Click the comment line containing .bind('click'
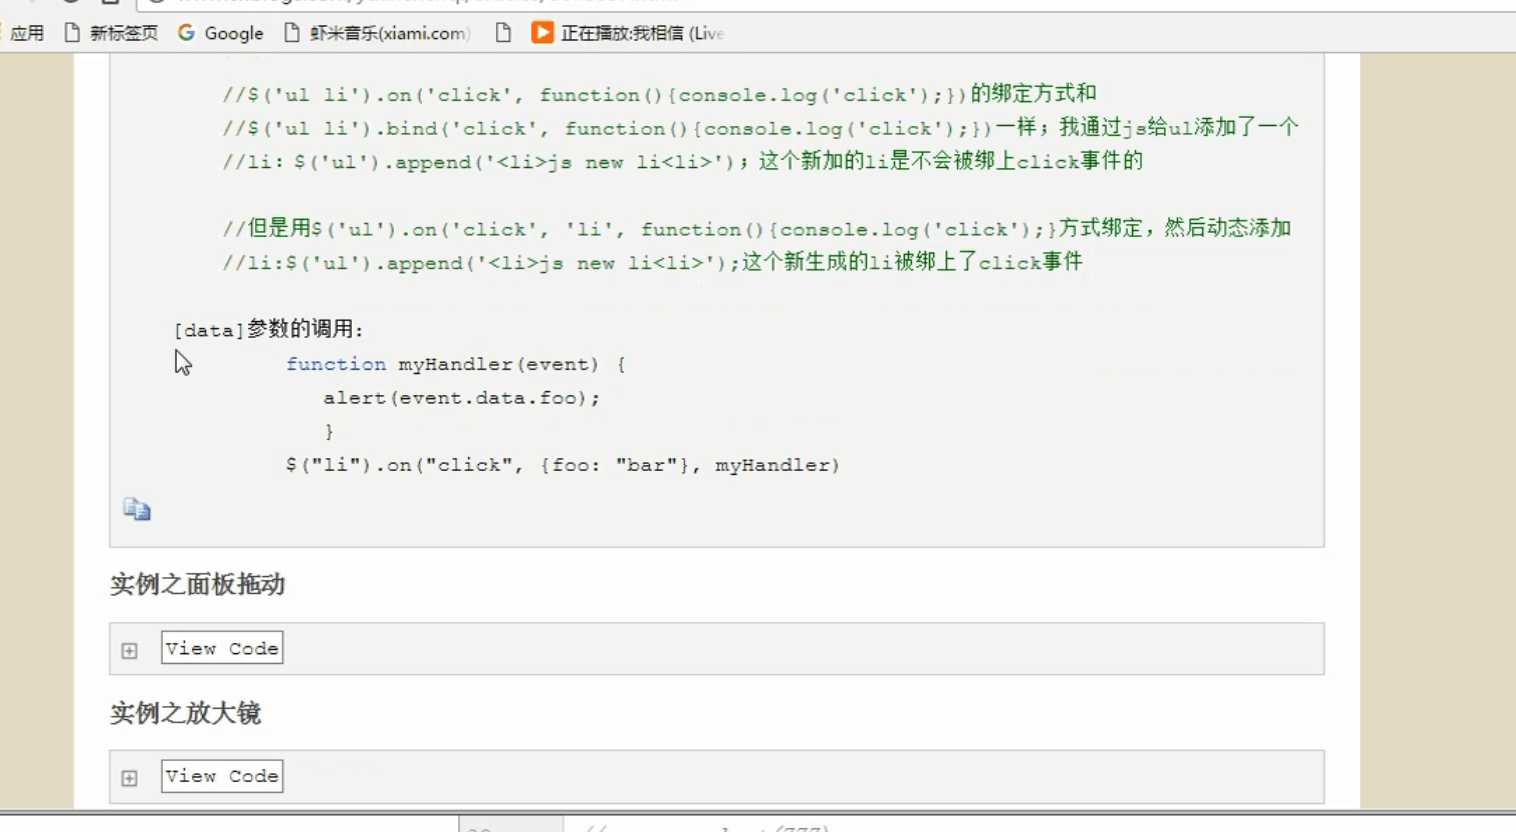Viewport: 1516px width, 832px height. 760,128
